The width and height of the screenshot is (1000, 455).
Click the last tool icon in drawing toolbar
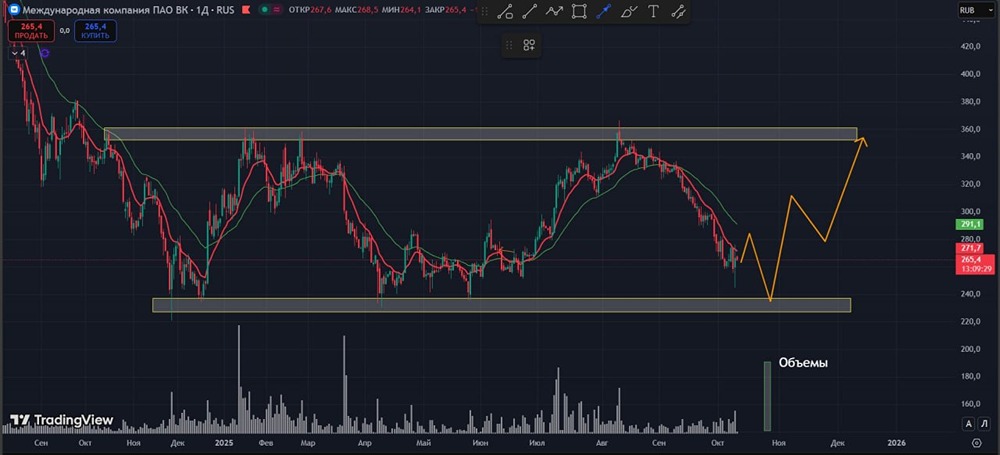tap(679, 12)
